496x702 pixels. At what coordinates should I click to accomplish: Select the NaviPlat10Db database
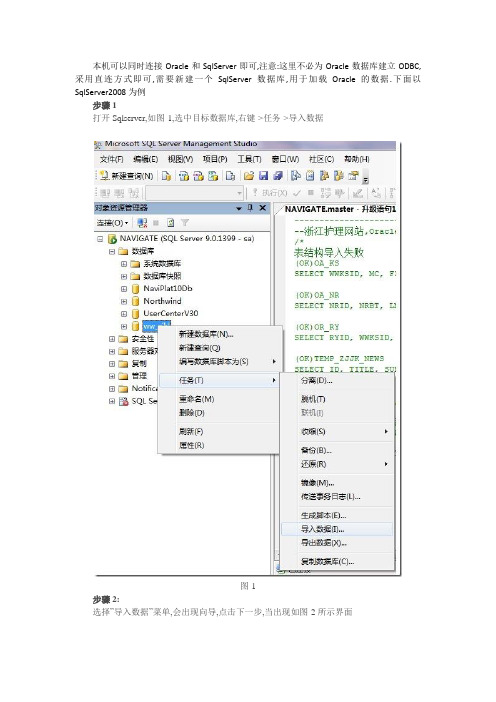click(x=167, y=288)
